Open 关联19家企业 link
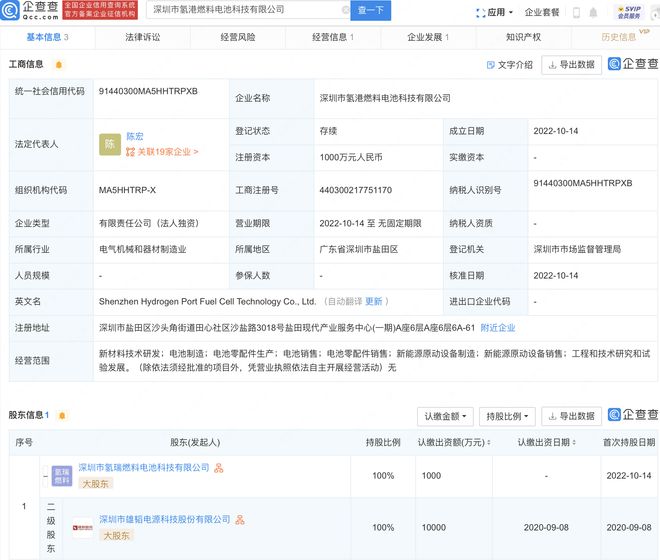 pos(168,152)
